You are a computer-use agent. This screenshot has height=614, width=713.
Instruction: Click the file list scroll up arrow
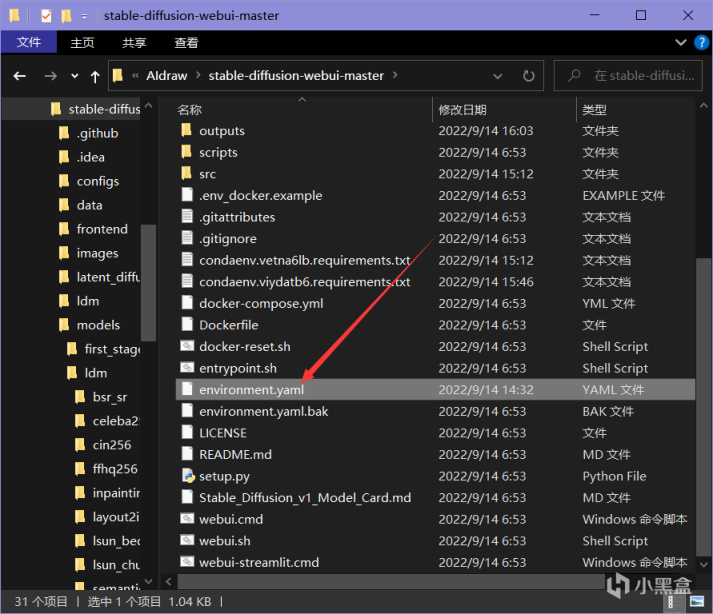(703, 106)
